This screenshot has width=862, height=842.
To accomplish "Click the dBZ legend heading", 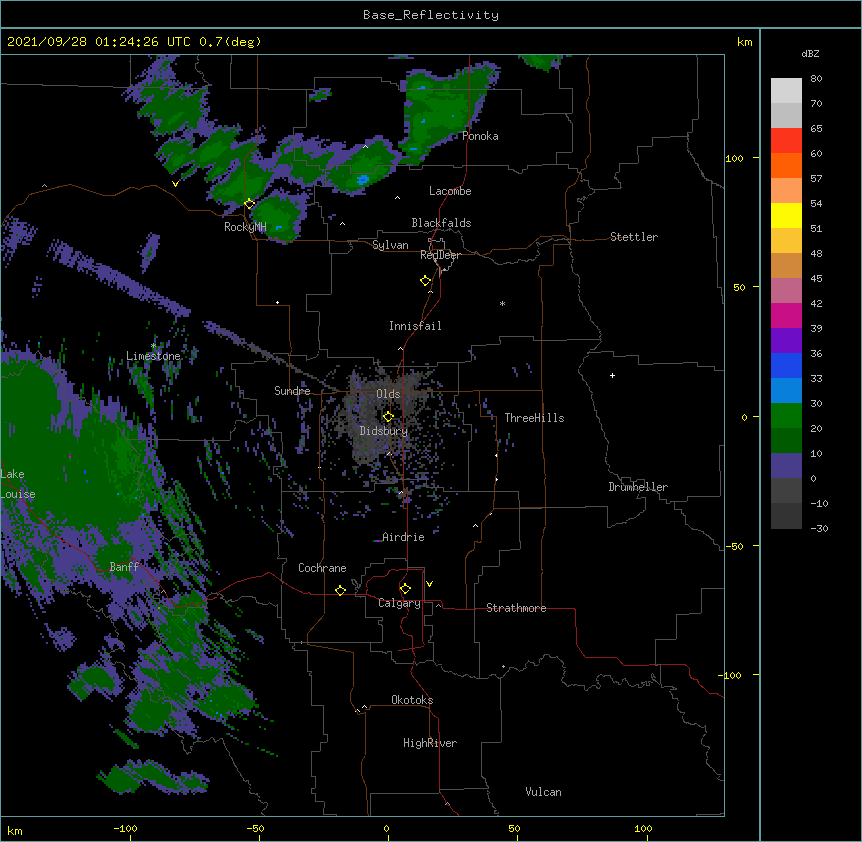I will tap(810, 54).
